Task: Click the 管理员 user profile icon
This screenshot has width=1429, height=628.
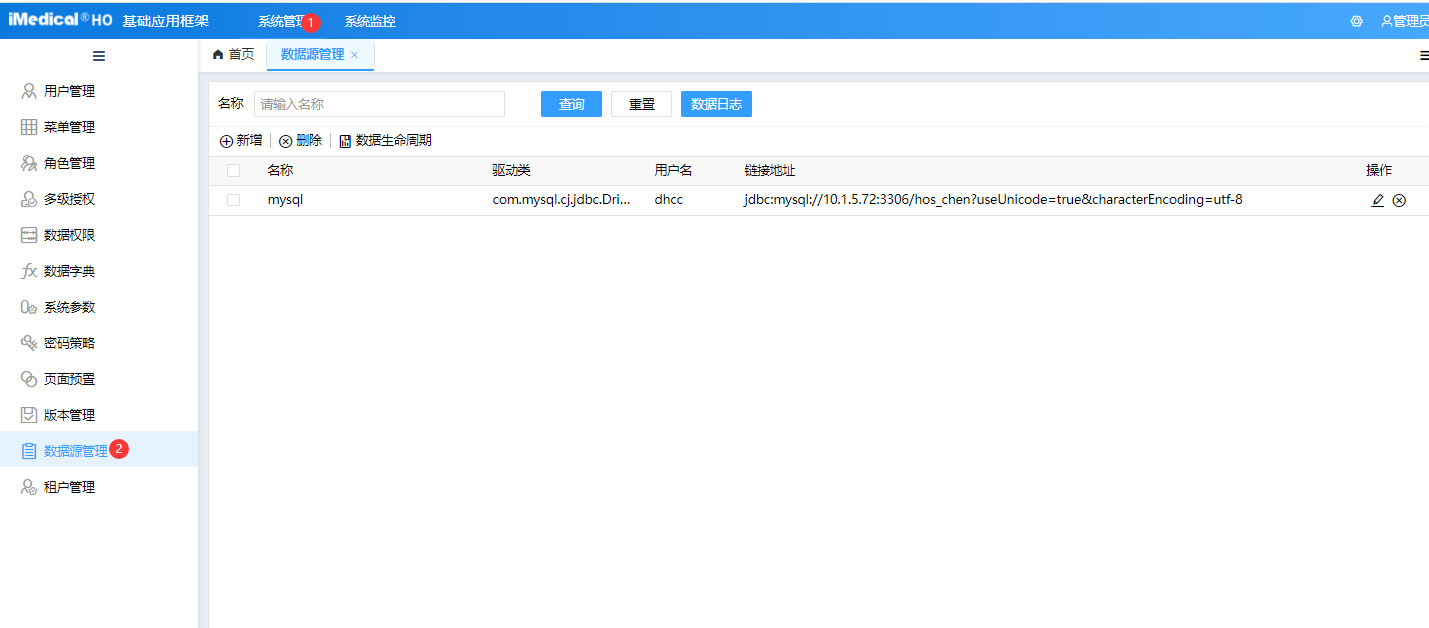Action: tap(1385, 19)
